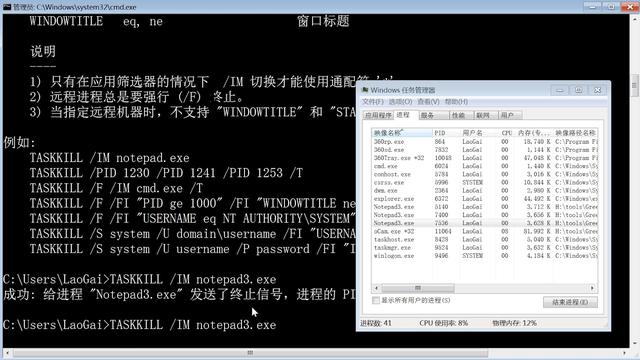
Task: Click cmd window scroll-left arrow
Action: tap(7, 353)
